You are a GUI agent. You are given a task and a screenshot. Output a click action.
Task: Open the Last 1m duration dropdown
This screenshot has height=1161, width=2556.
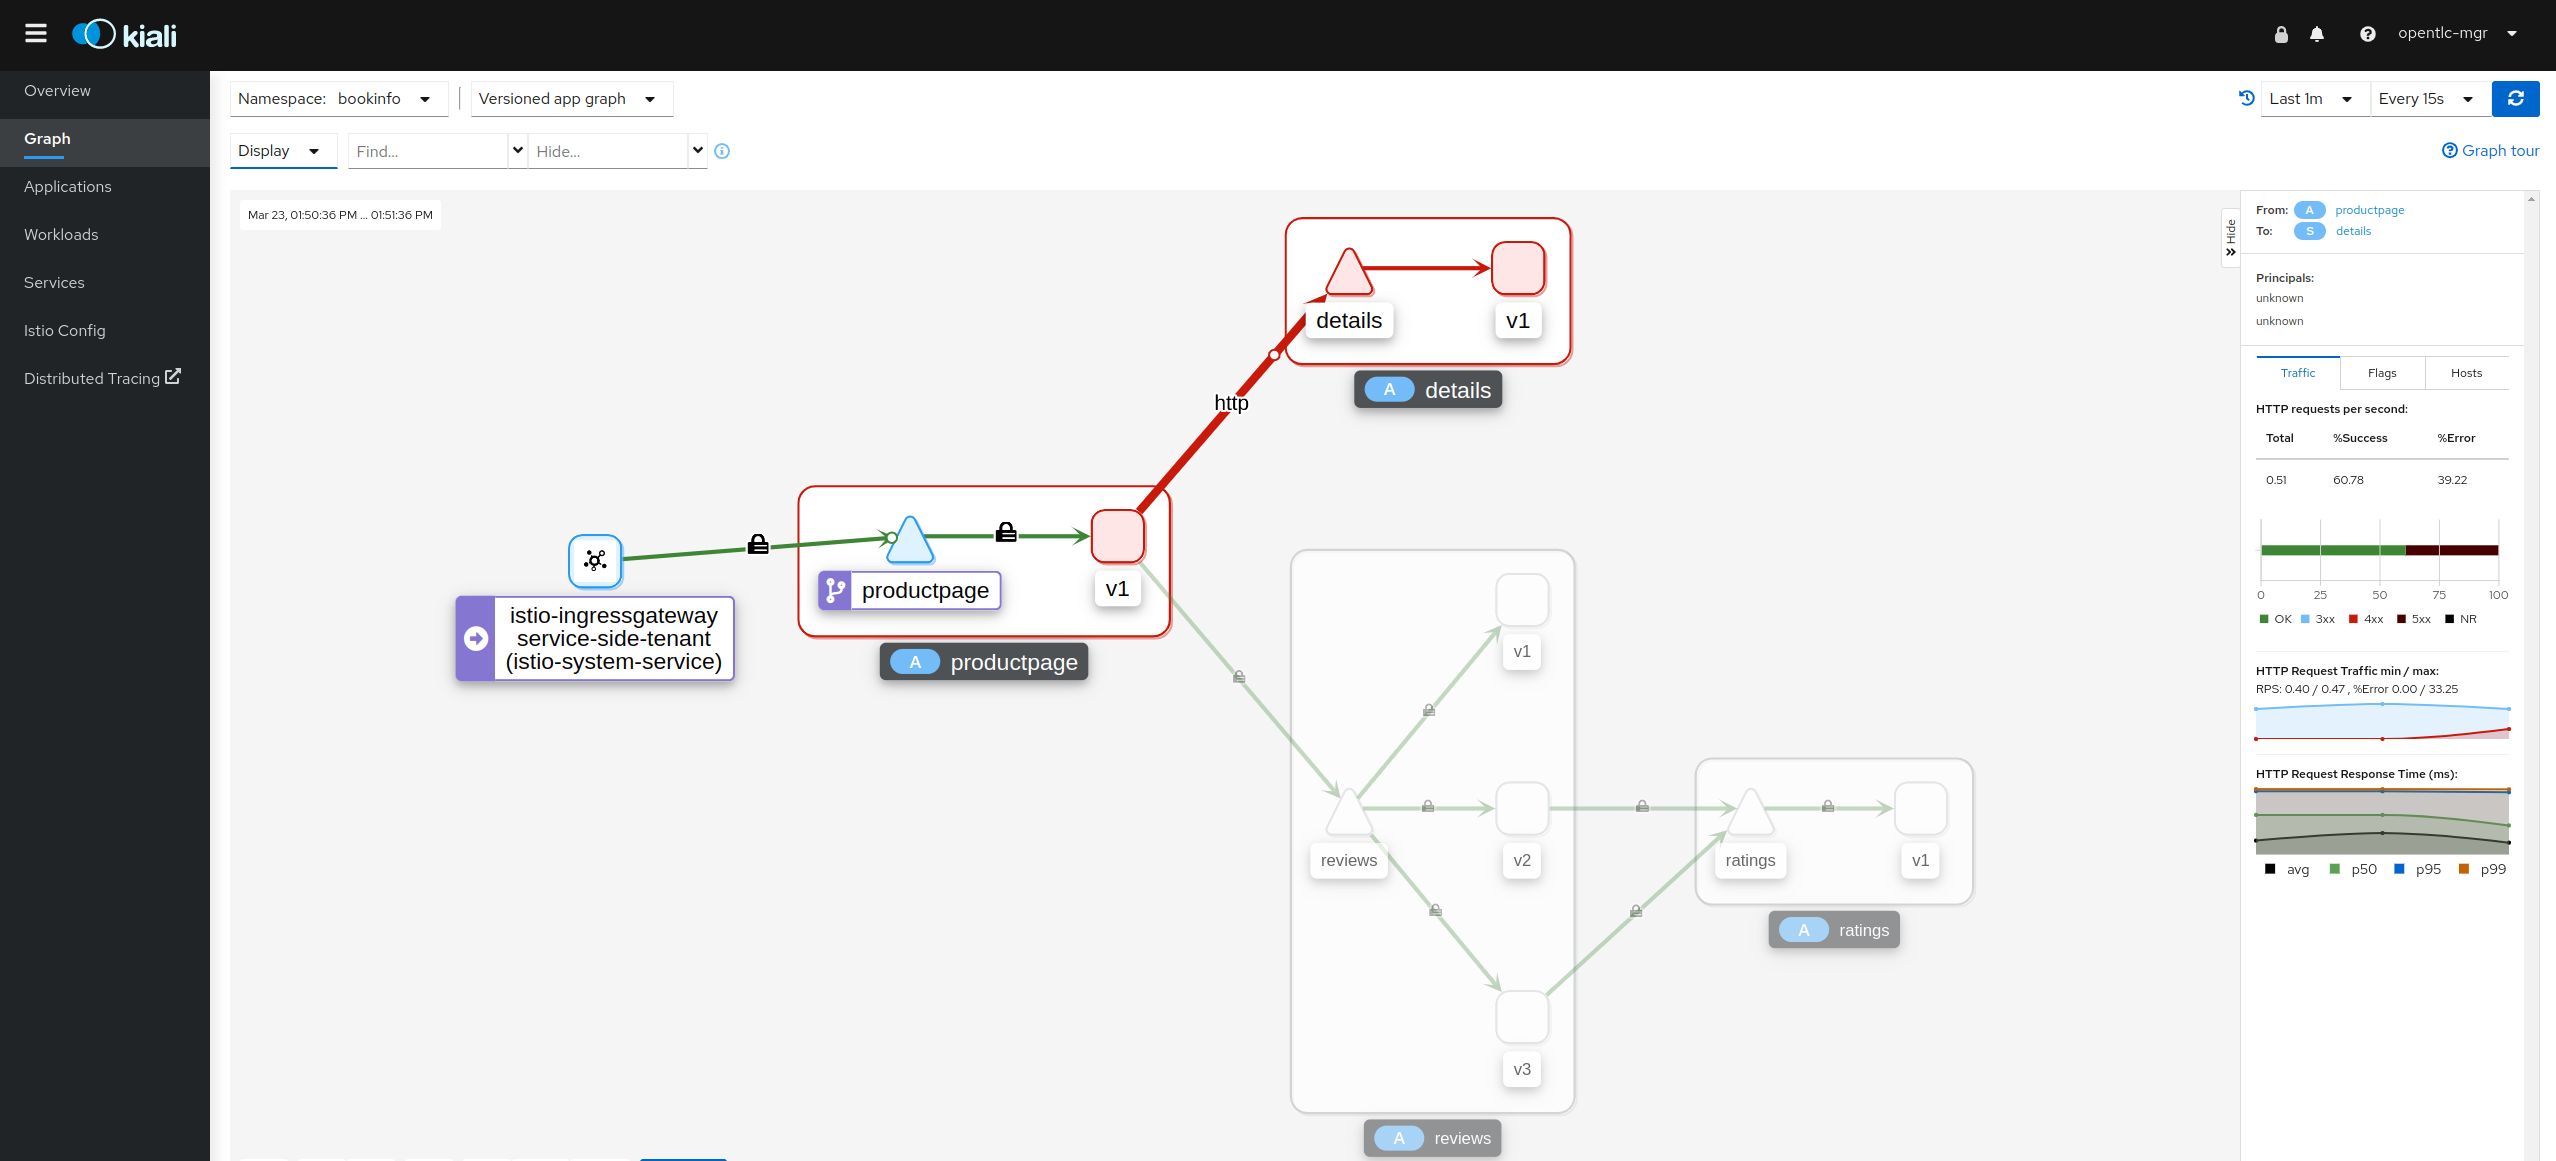pyautogui.click(x=2314, y=99)
